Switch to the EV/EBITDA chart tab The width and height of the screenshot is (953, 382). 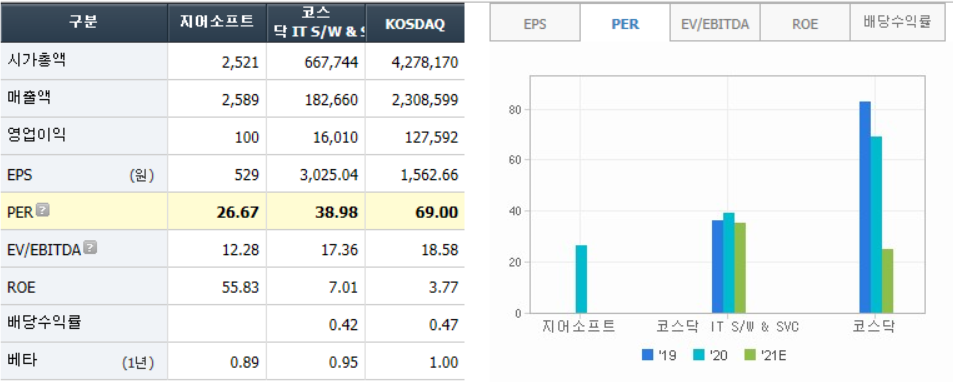(x=715, y=24)
